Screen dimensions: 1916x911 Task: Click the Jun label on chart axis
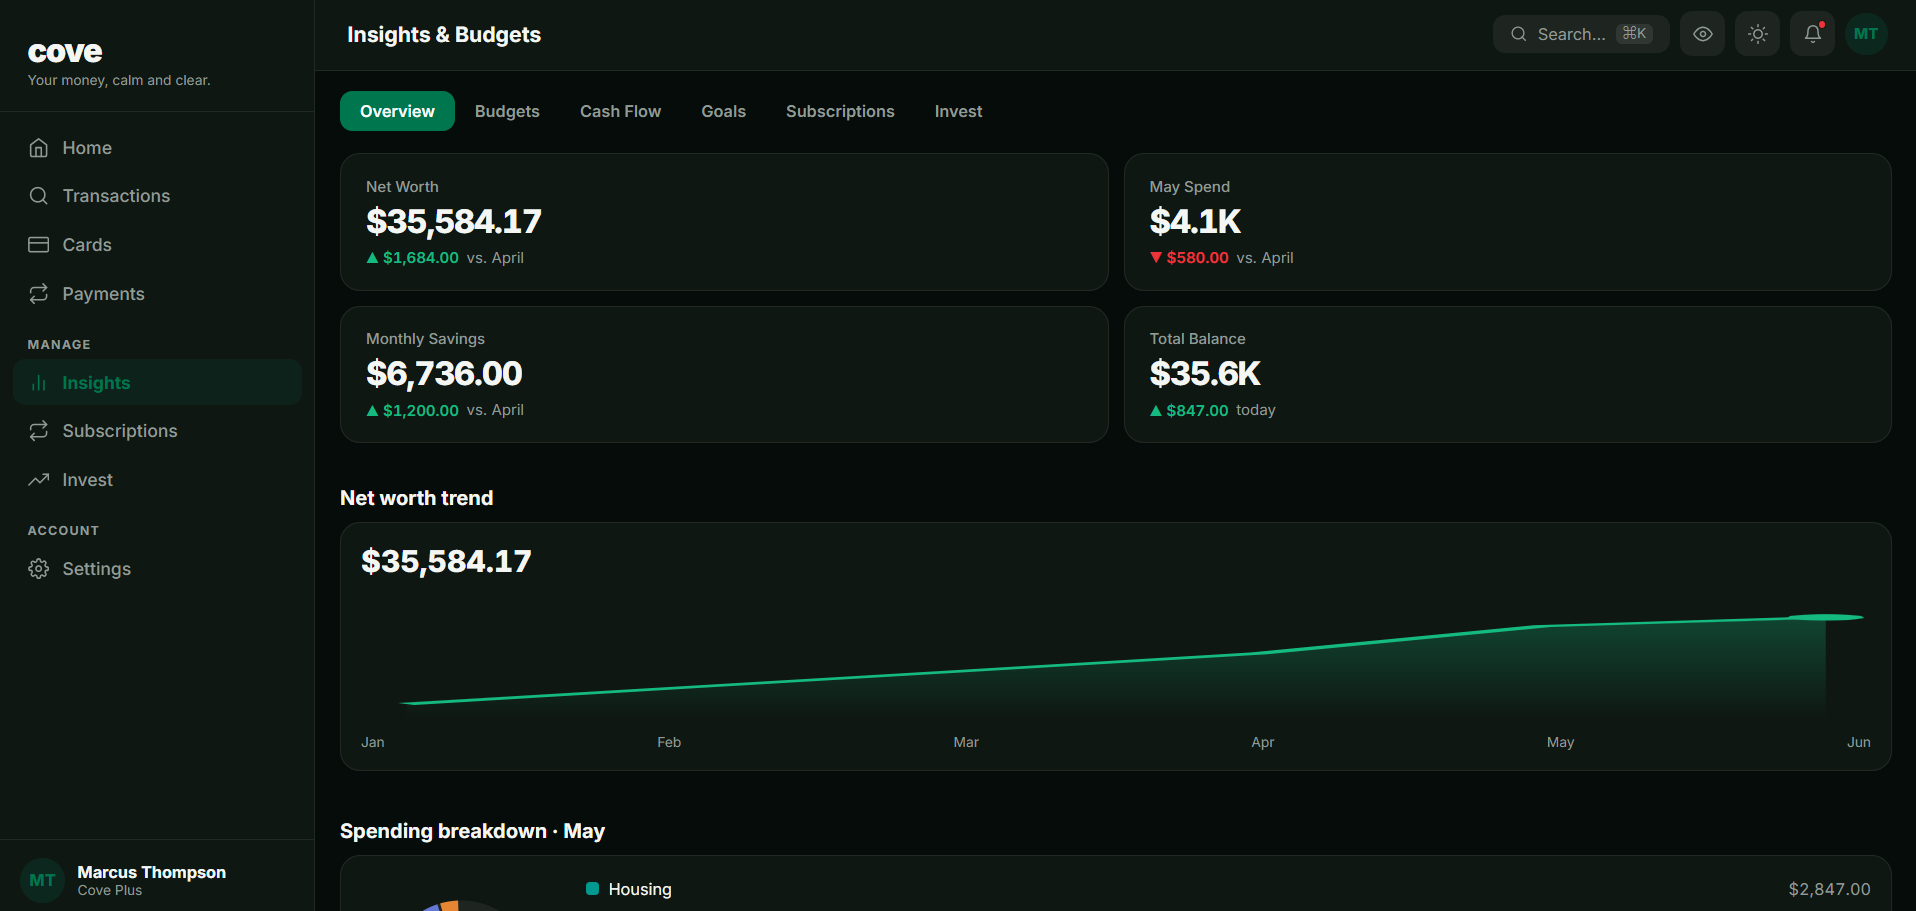click(1859, 742)
